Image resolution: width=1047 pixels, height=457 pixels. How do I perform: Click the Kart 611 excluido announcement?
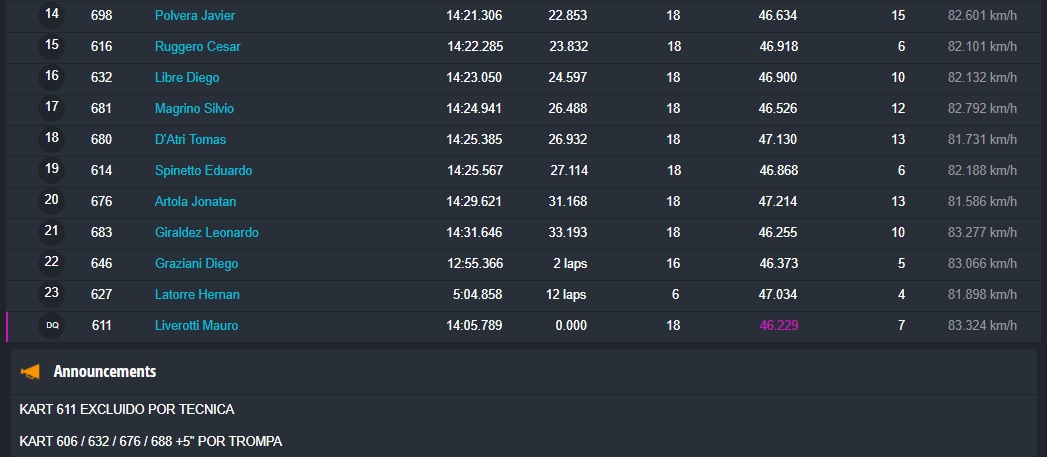pos(127,410)
